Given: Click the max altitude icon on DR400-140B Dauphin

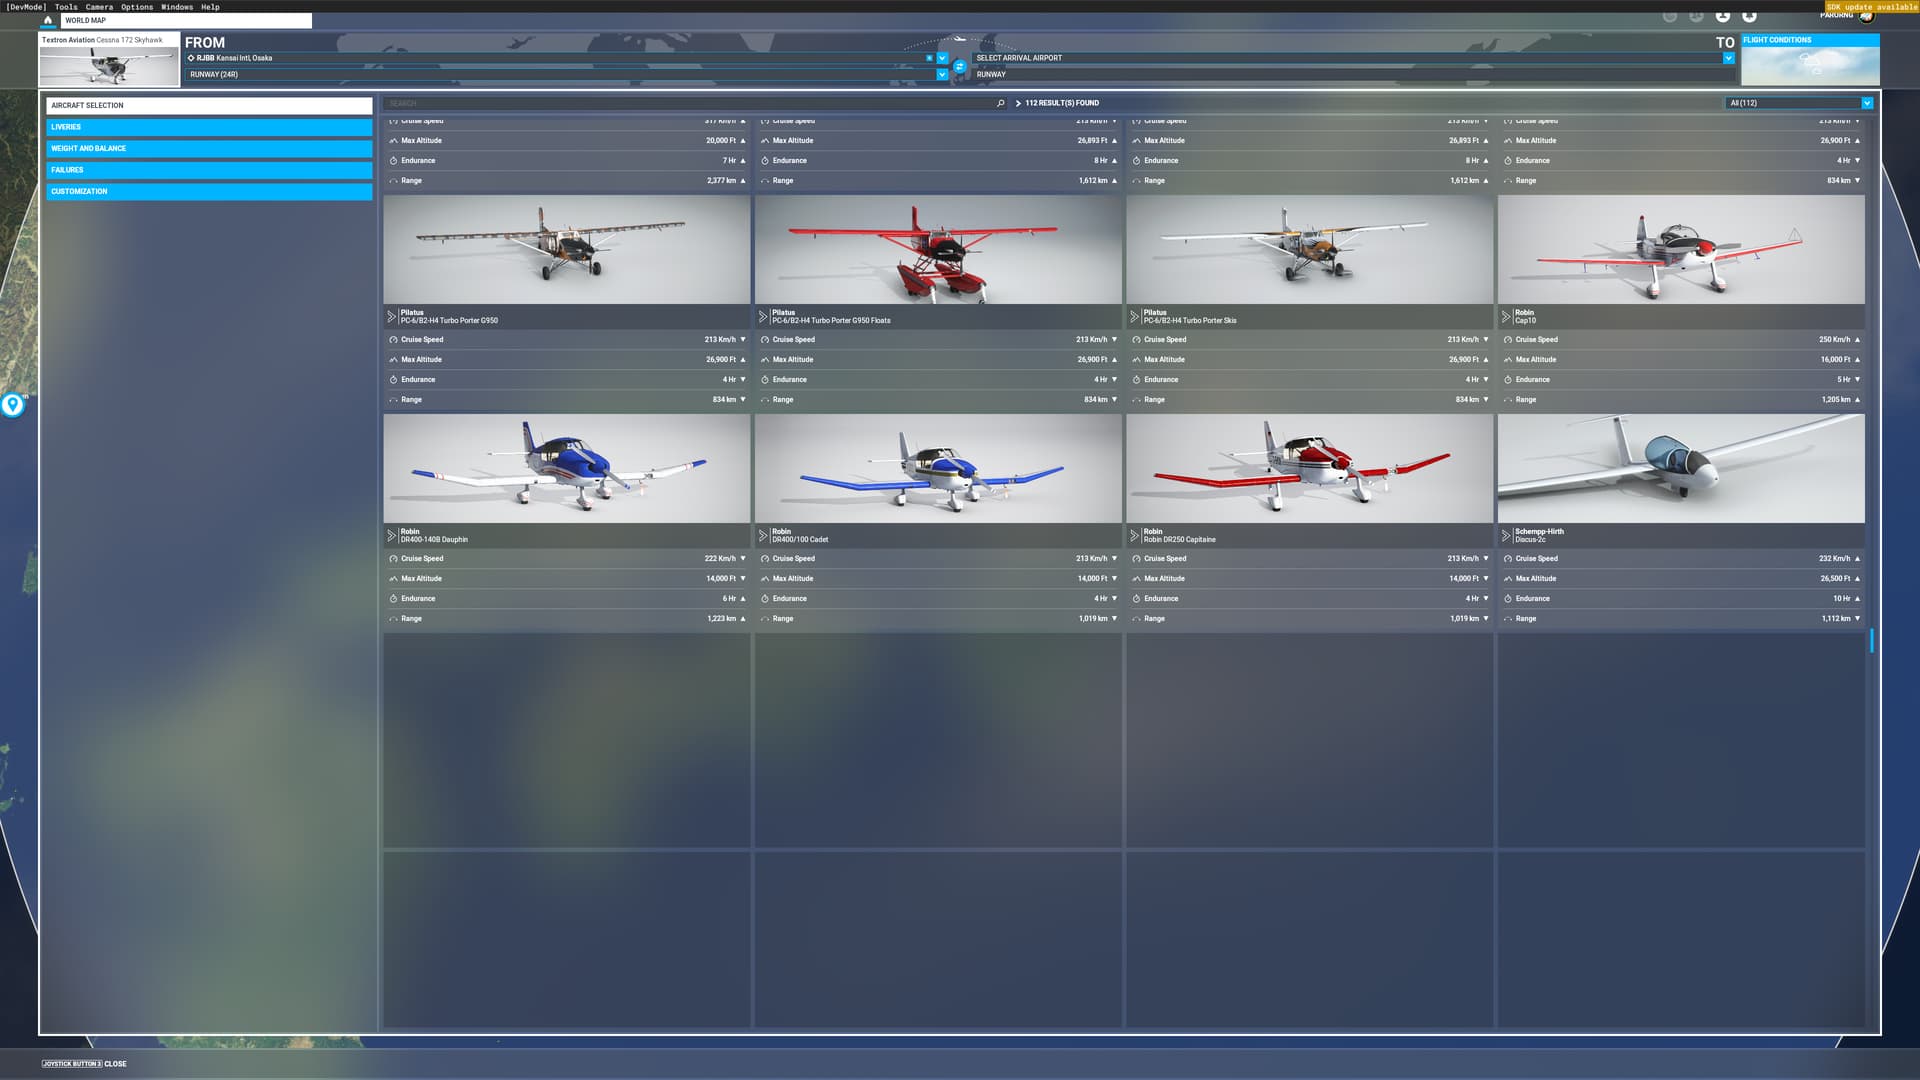Looking at the screenshot, I should click(x=392, y=578).
